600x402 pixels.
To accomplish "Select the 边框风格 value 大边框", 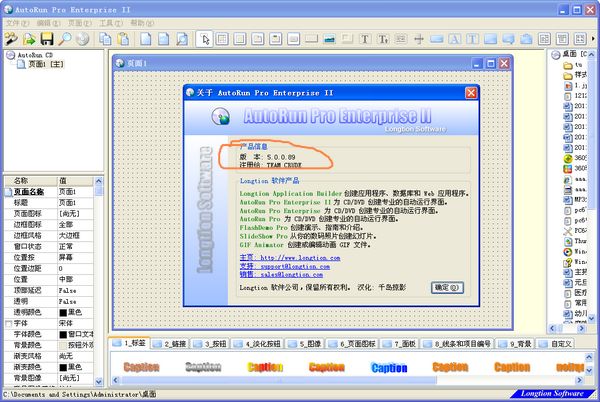I will click(69, 236).
